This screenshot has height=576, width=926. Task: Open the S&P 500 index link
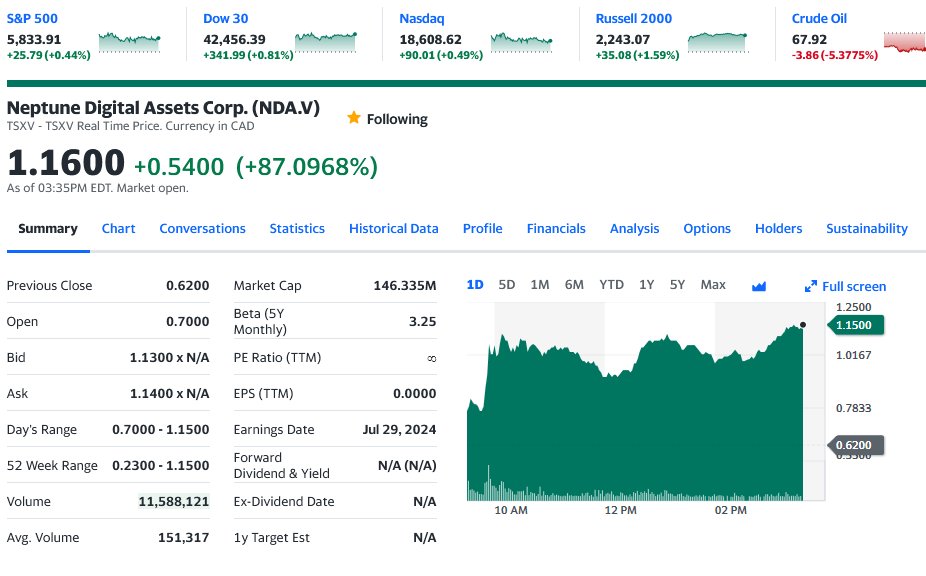coord(32,18)
